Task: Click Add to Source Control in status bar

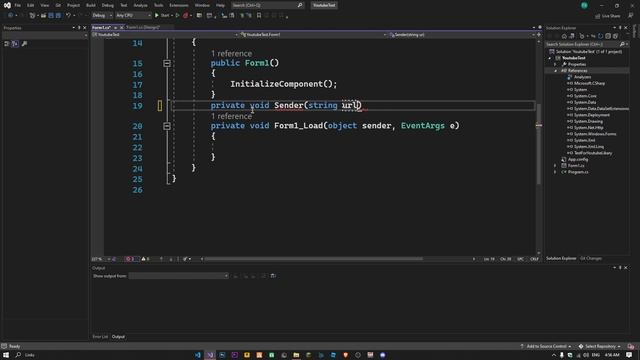Action: point(546,347)
